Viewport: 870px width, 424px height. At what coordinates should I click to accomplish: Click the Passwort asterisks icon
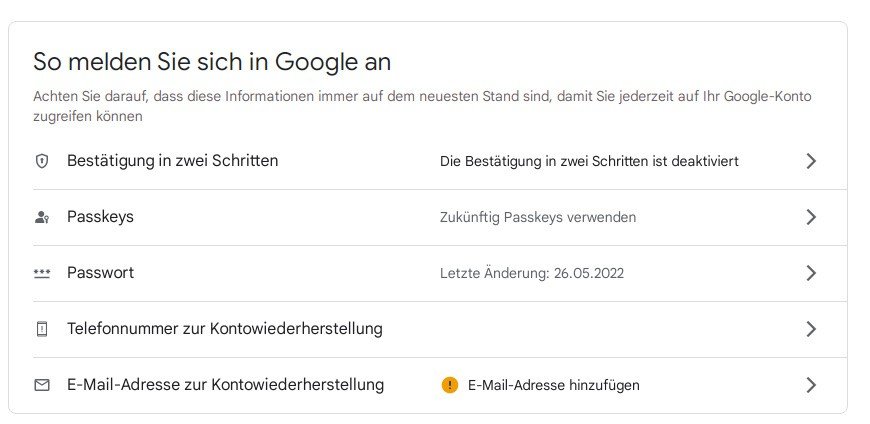click(x=42, y=273)
